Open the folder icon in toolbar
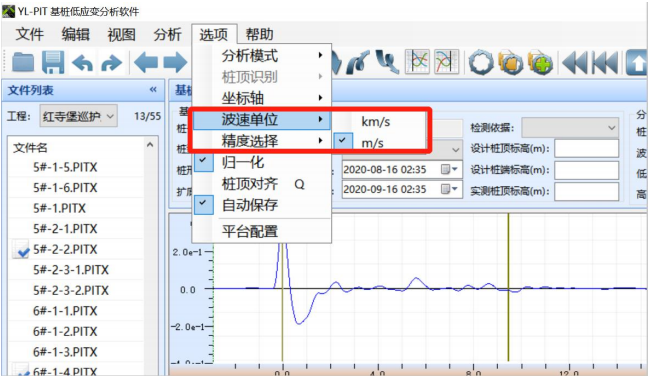650x378 pixels. (x=23, y=63)
